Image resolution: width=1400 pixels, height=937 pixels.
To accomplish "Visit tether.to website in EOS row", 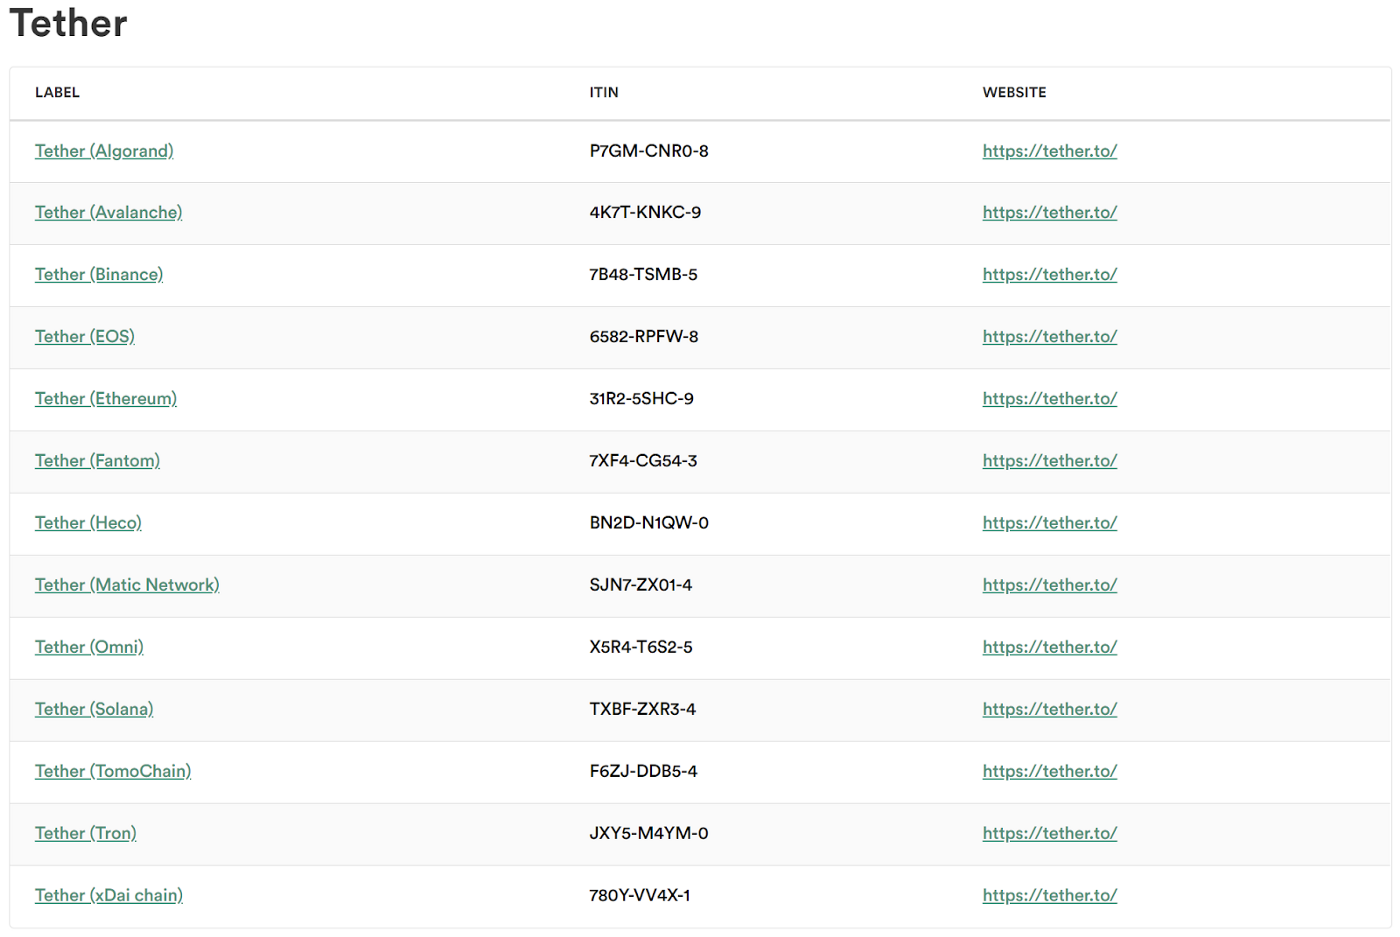I will 1050,337.
